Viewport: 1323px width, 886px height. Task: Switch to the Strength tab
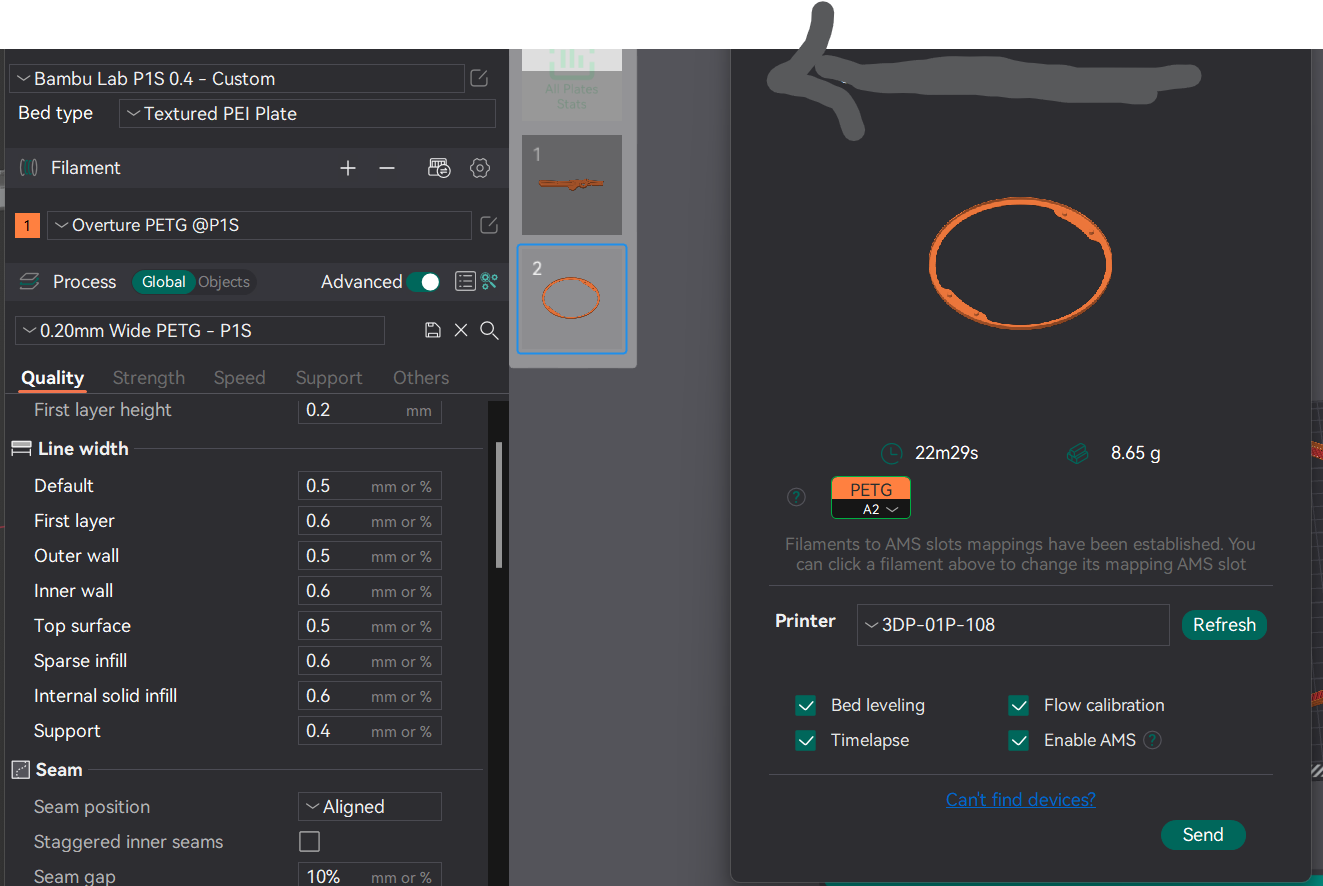[148, 377]
